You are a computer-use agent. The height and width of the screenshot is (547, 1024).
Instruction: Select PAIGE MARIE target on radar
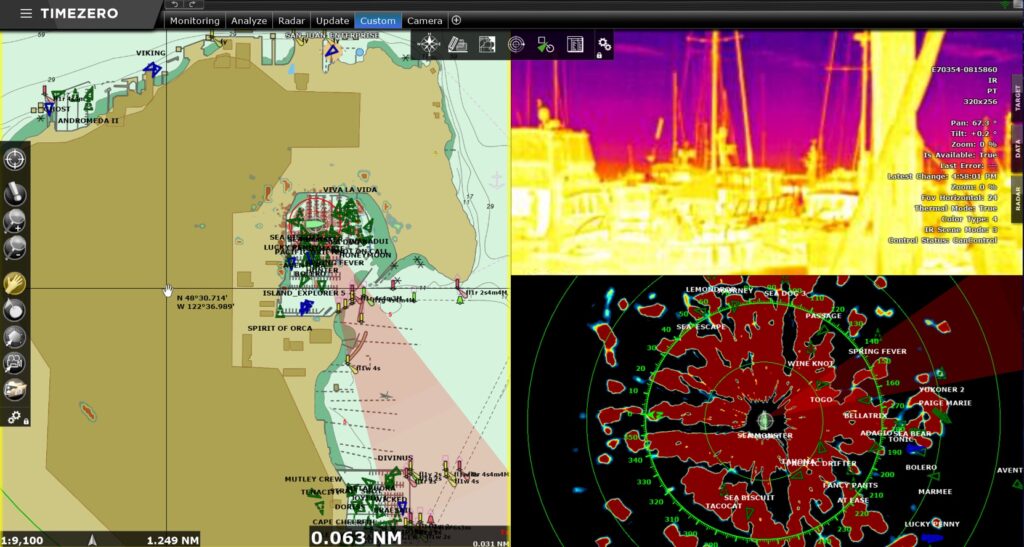[x=945, y=403]
